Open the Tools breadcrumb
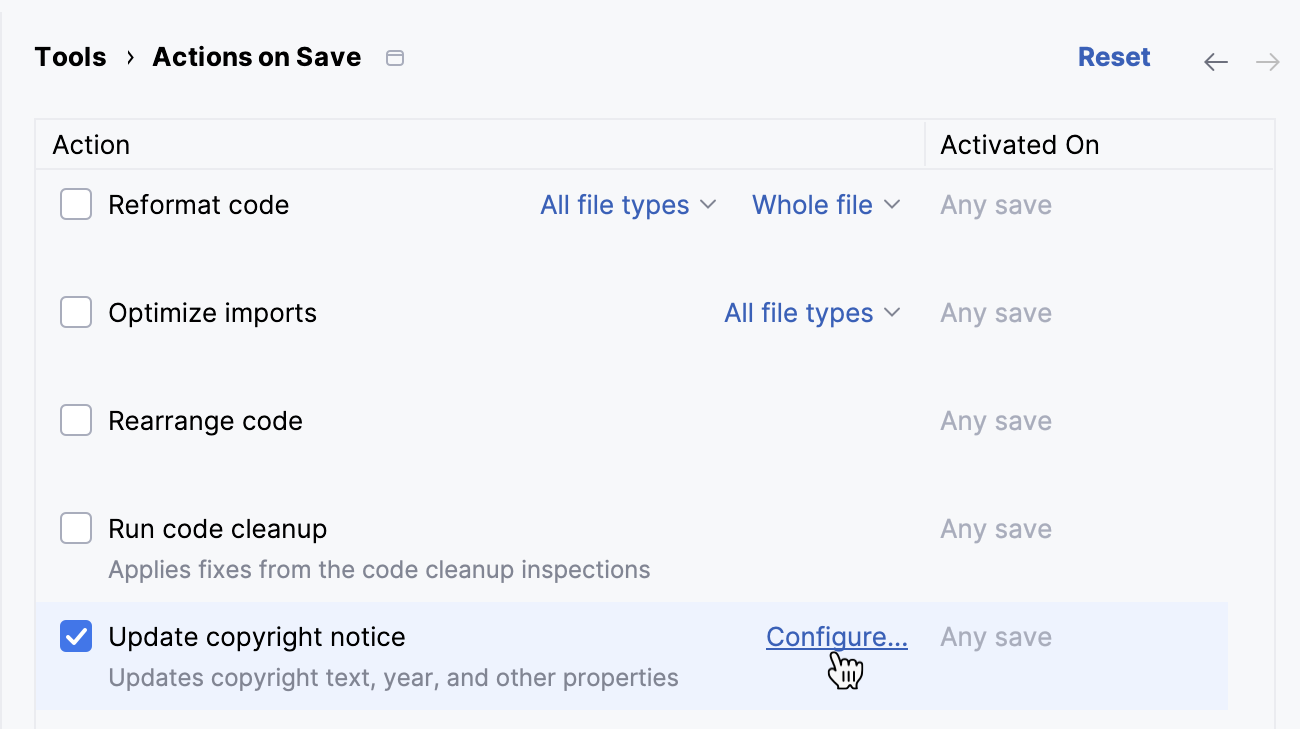The height and width of the screenshot is (729, 1300). point(70,57)
